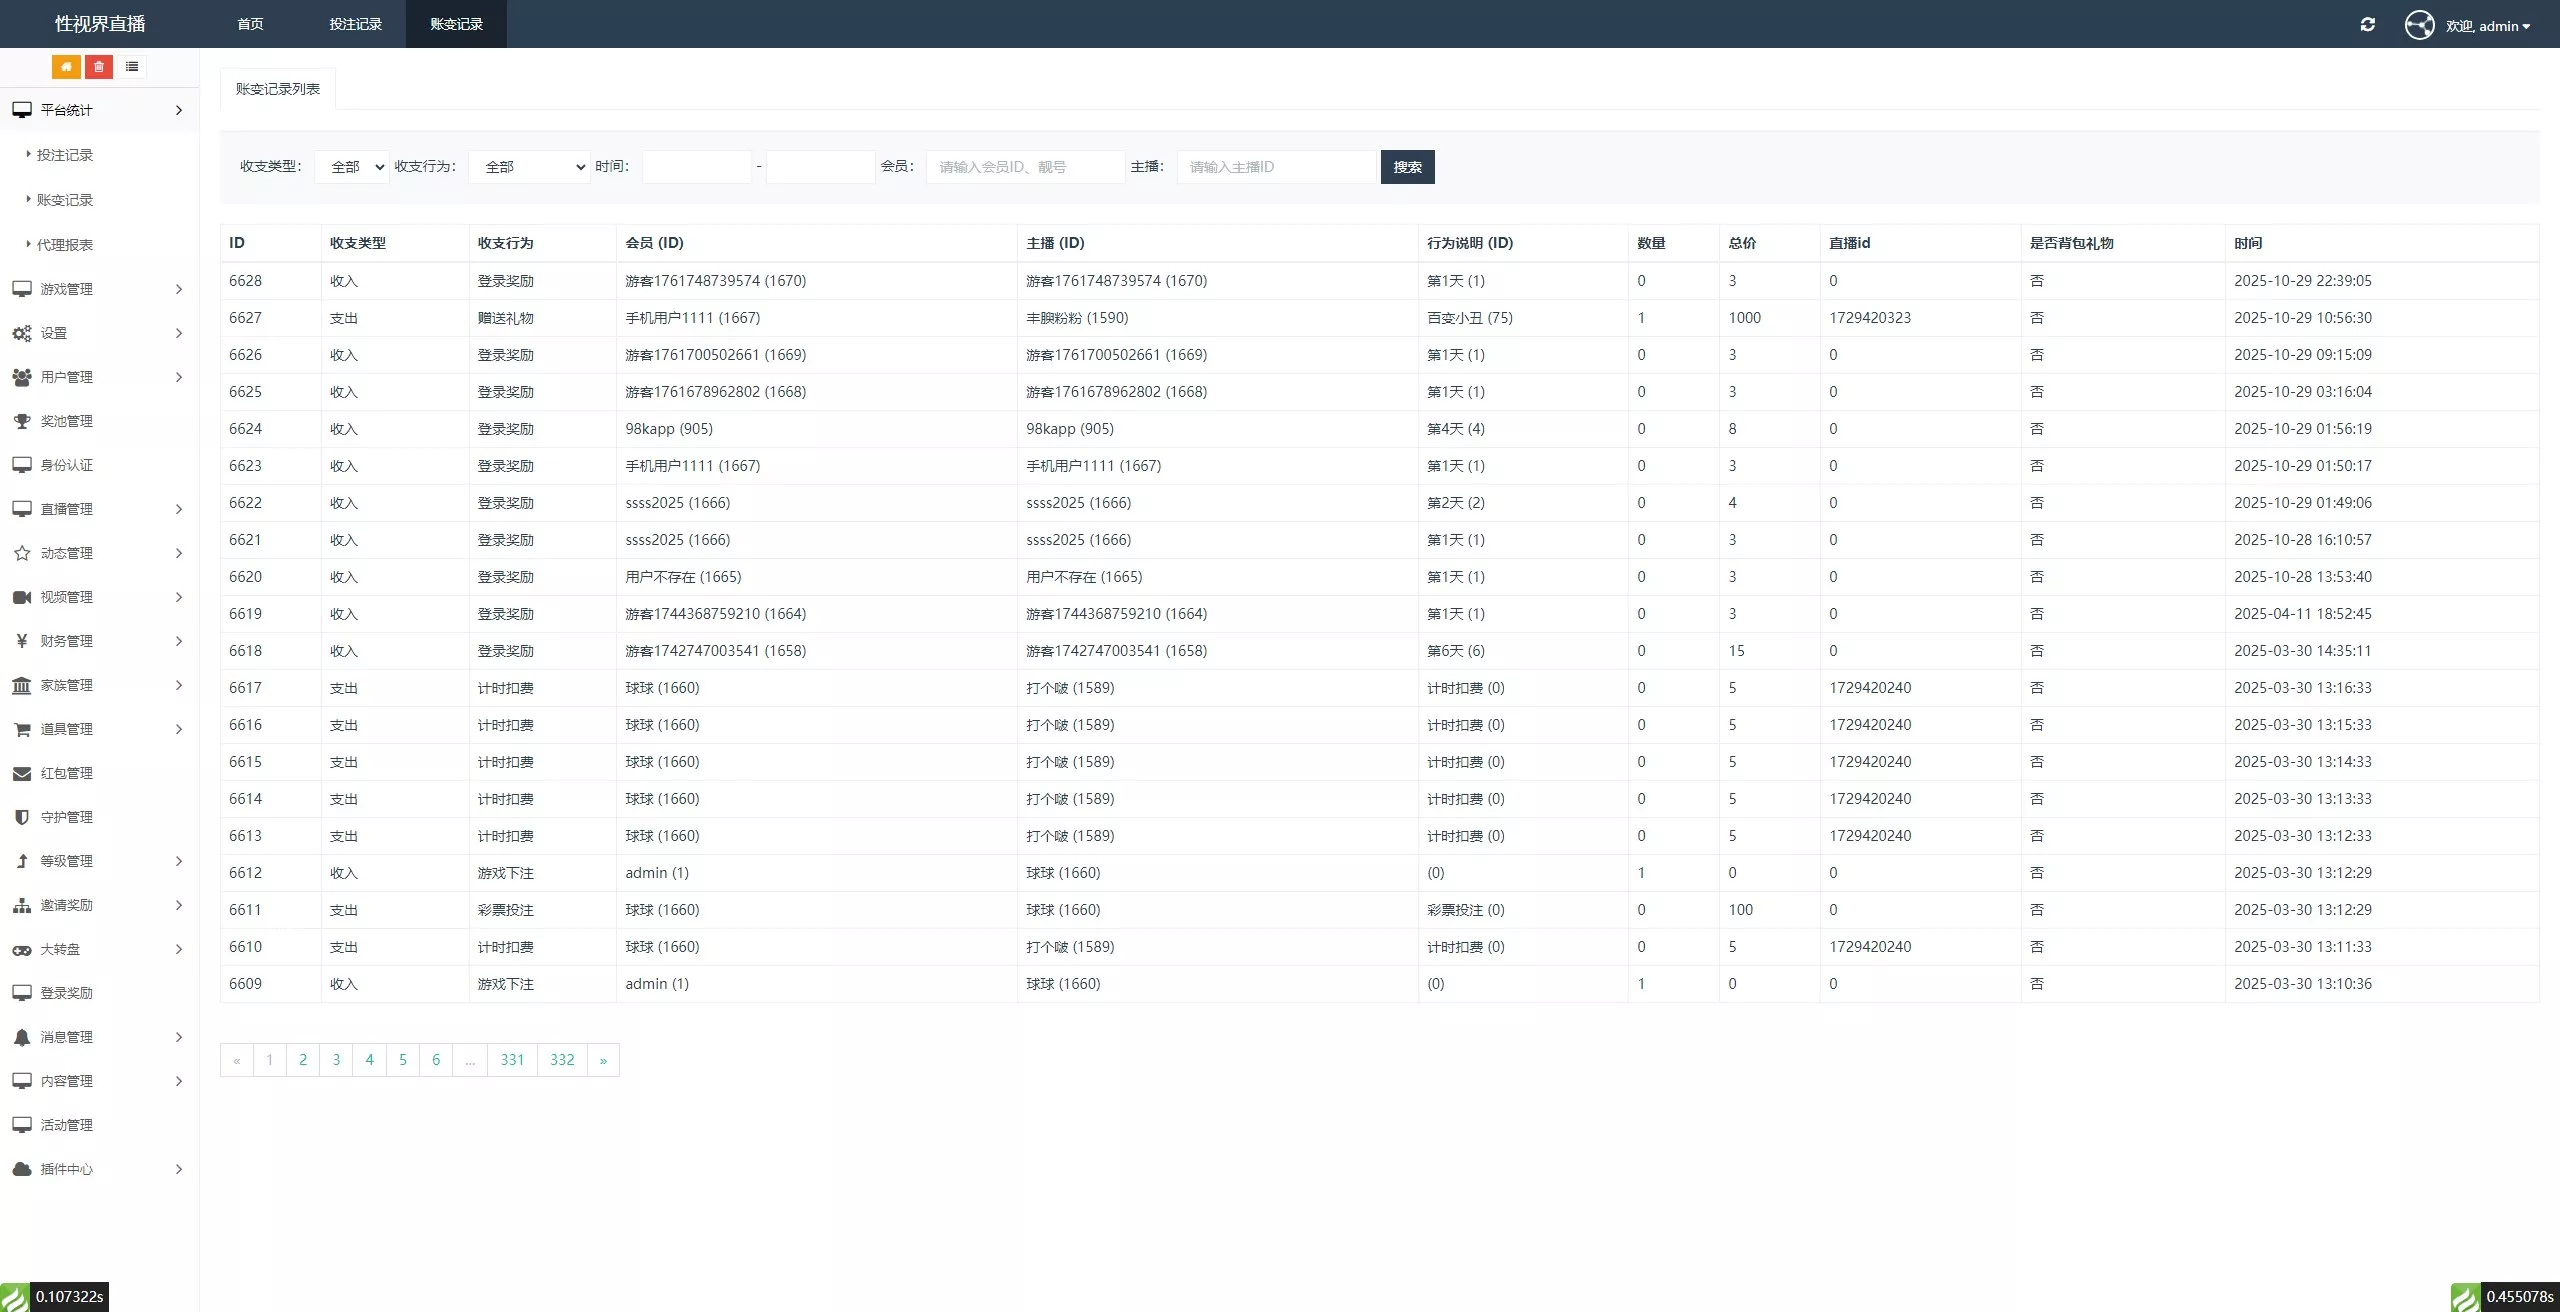Click the refresh icon in top bar
Screen dimensions: 2560x1312
coord(2367,25)
